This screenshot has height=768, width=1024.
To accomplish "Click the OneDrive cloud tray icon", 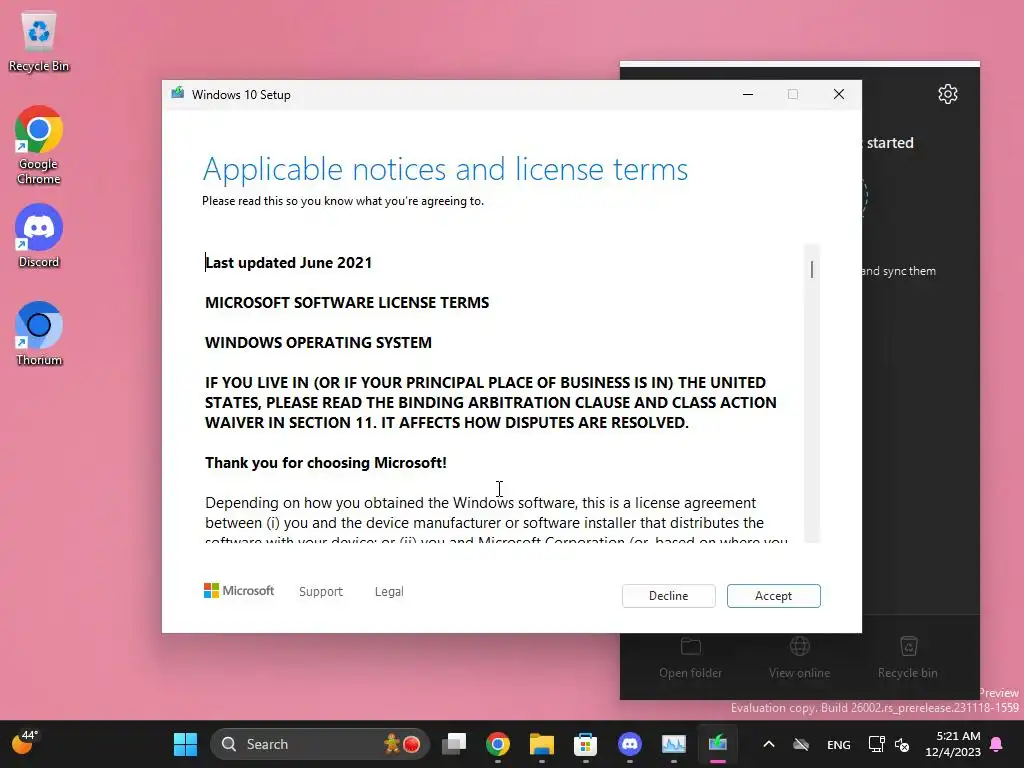I will tap(801, 744).
